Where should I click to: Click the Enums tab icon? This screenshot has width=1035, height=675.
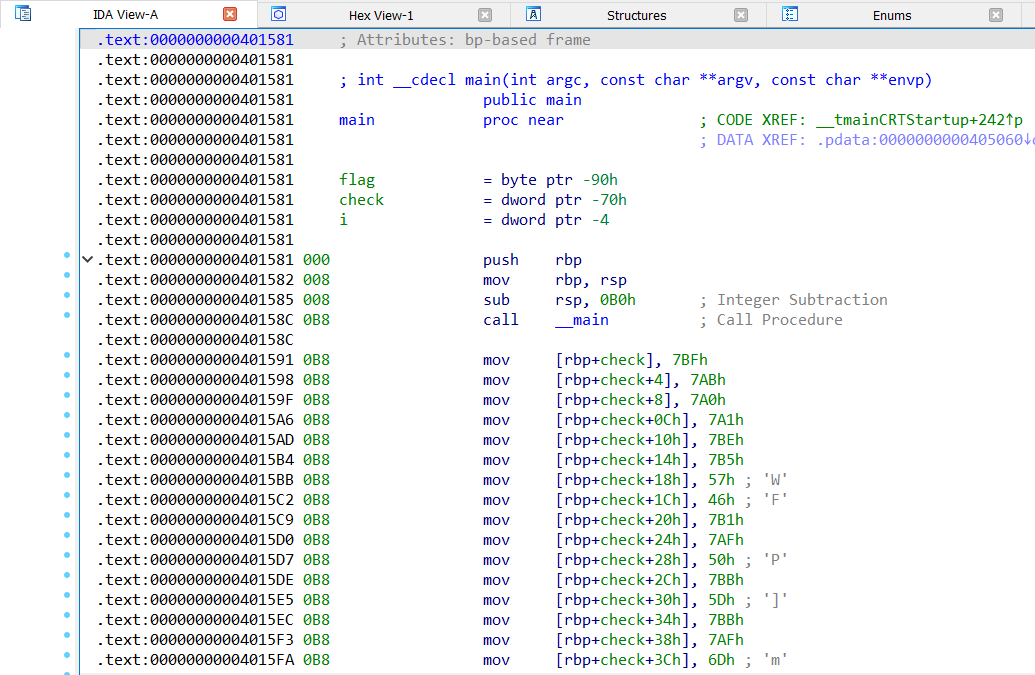pos(790,14)
